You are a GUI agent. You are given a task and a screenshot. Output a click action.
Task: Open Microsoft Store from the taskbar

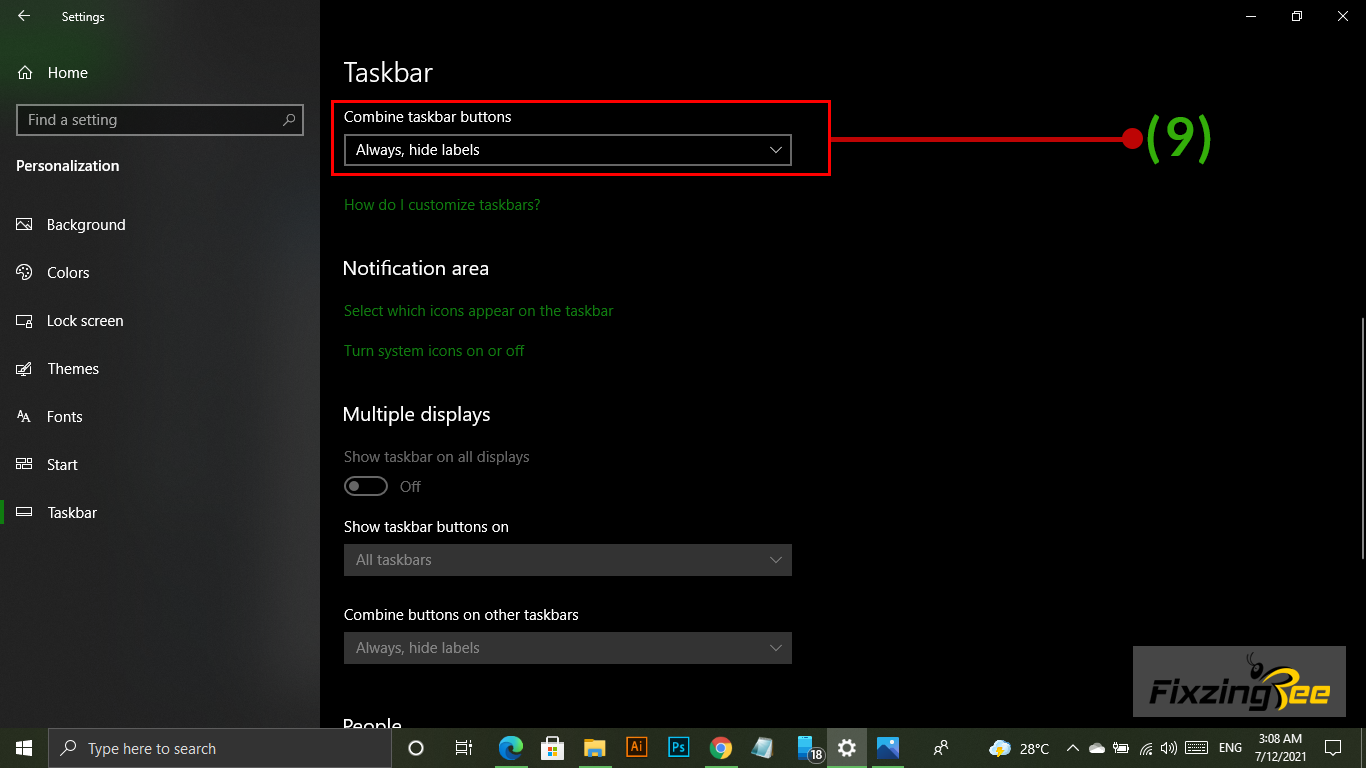pyautogui.click(x=552, y=748)
